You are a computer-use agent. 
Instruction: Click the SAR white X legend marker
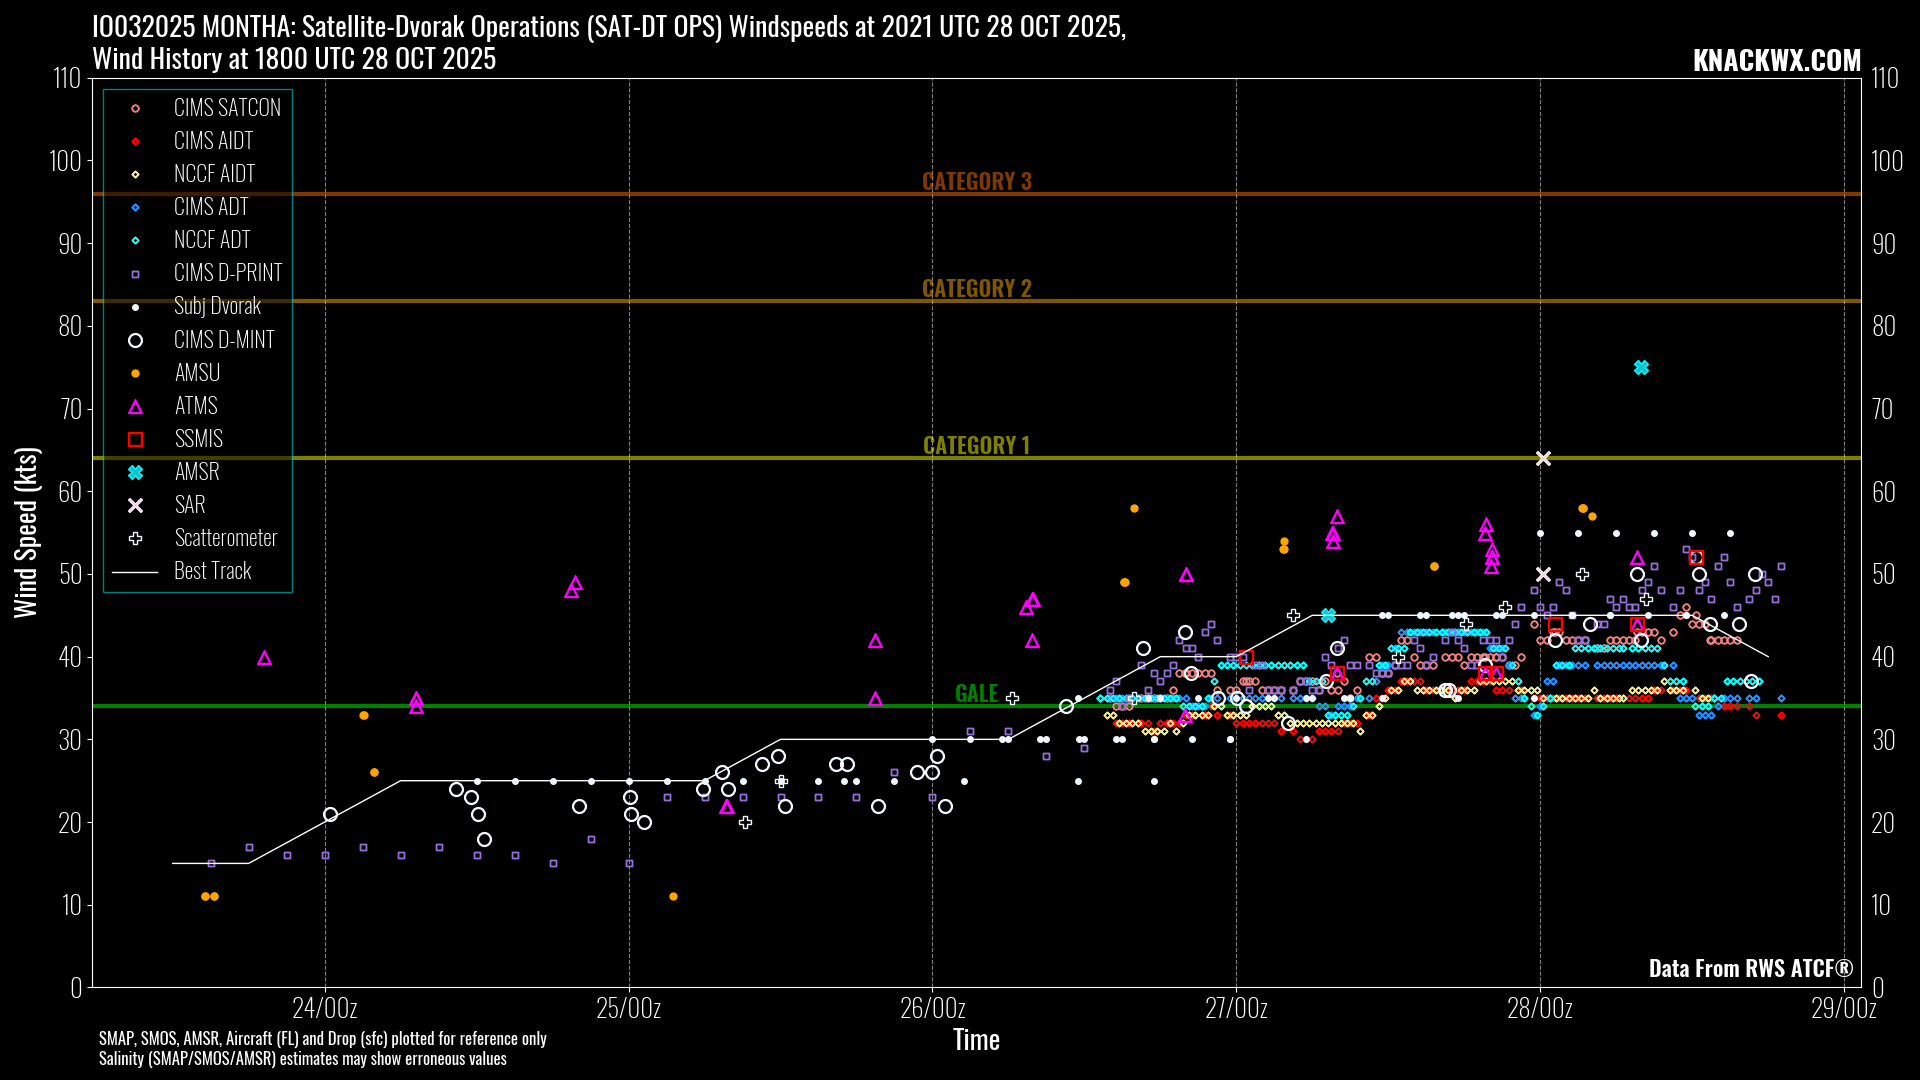click(136, 505)
